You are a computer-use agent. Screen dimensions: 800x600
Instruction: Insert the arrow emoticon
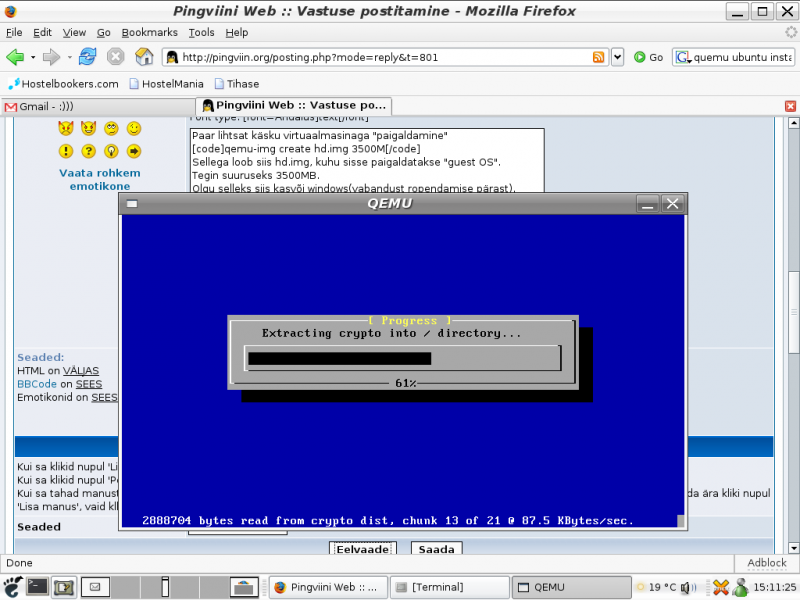pyautogui.click(x=134, y=151)
